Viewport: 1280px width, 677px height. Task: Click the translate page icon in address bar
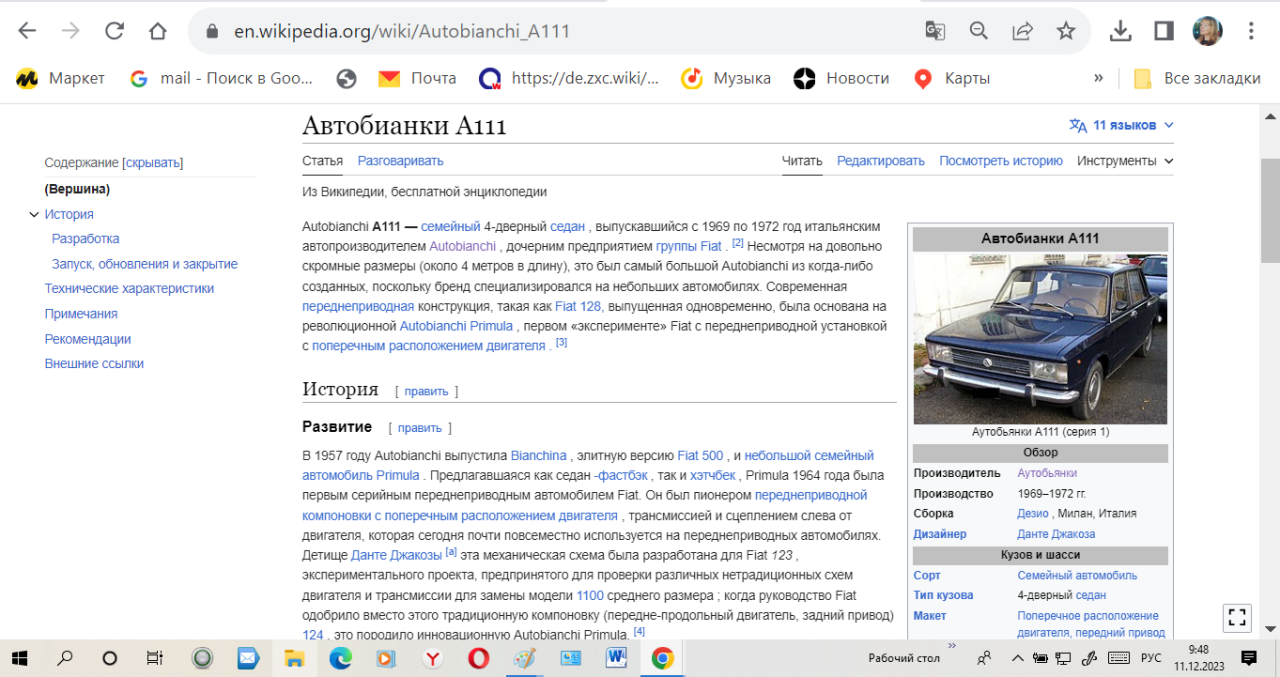tap(935, 31)
